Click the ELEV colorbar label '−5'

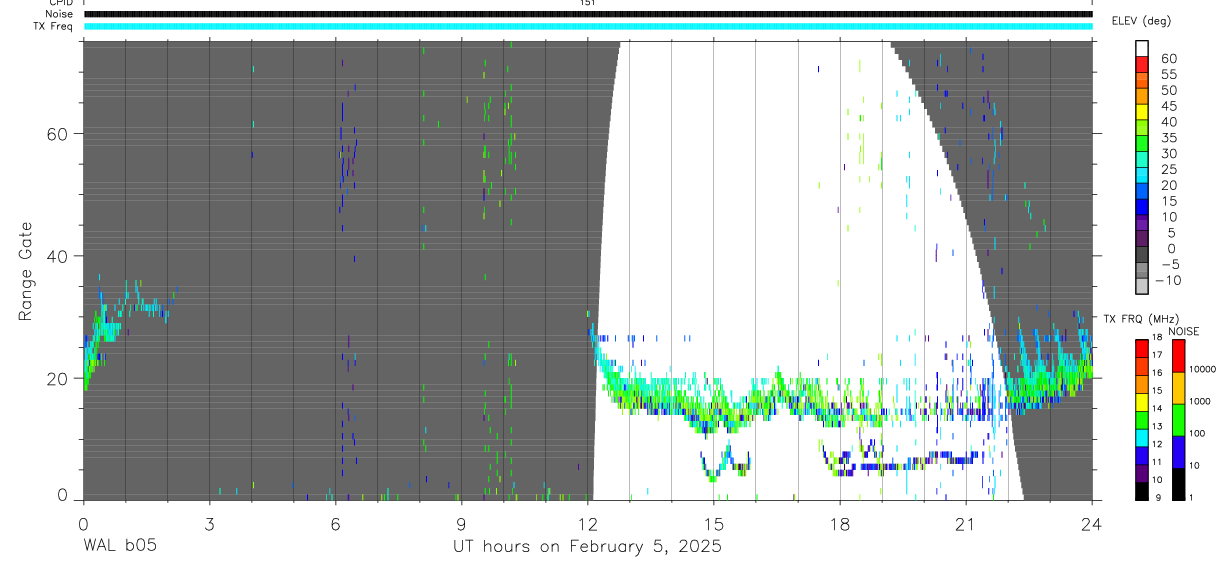coord(1169,264)
